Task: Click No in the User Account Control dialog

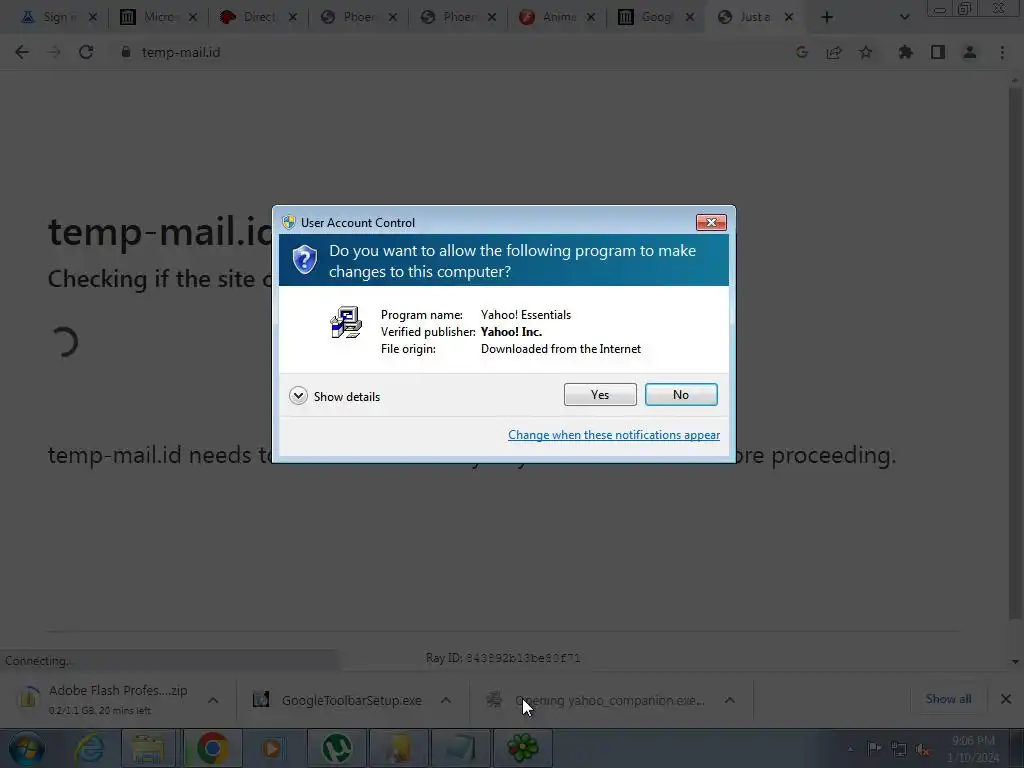Action: click(x=680, y=394)
